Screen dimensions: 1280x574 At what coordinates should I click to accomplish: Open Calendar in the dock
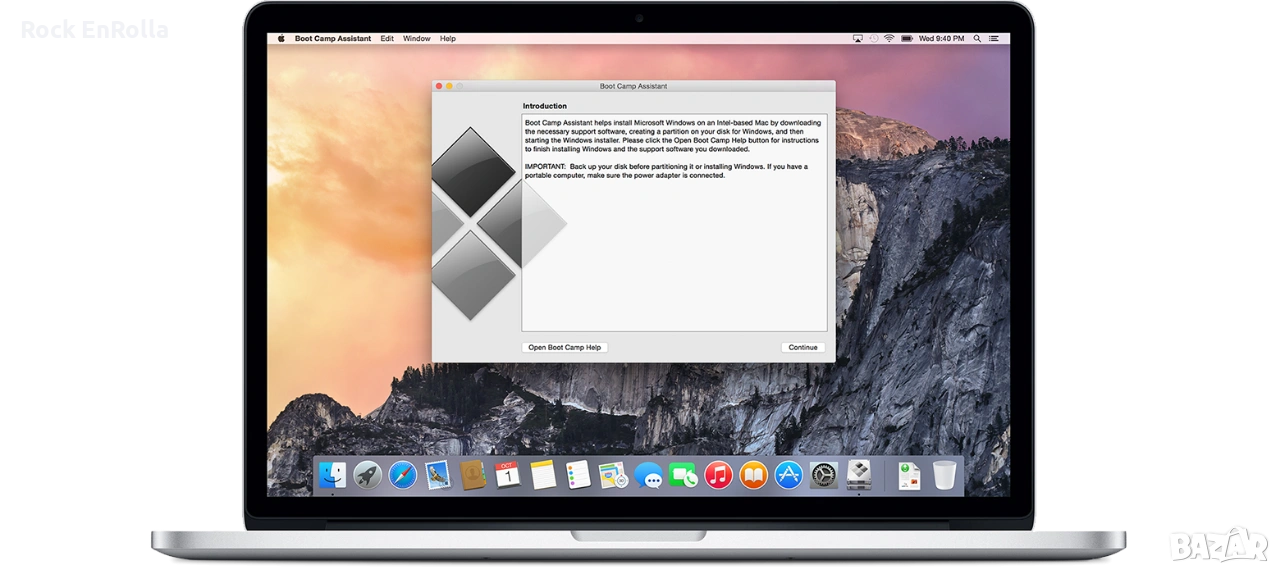click(508, 475)
